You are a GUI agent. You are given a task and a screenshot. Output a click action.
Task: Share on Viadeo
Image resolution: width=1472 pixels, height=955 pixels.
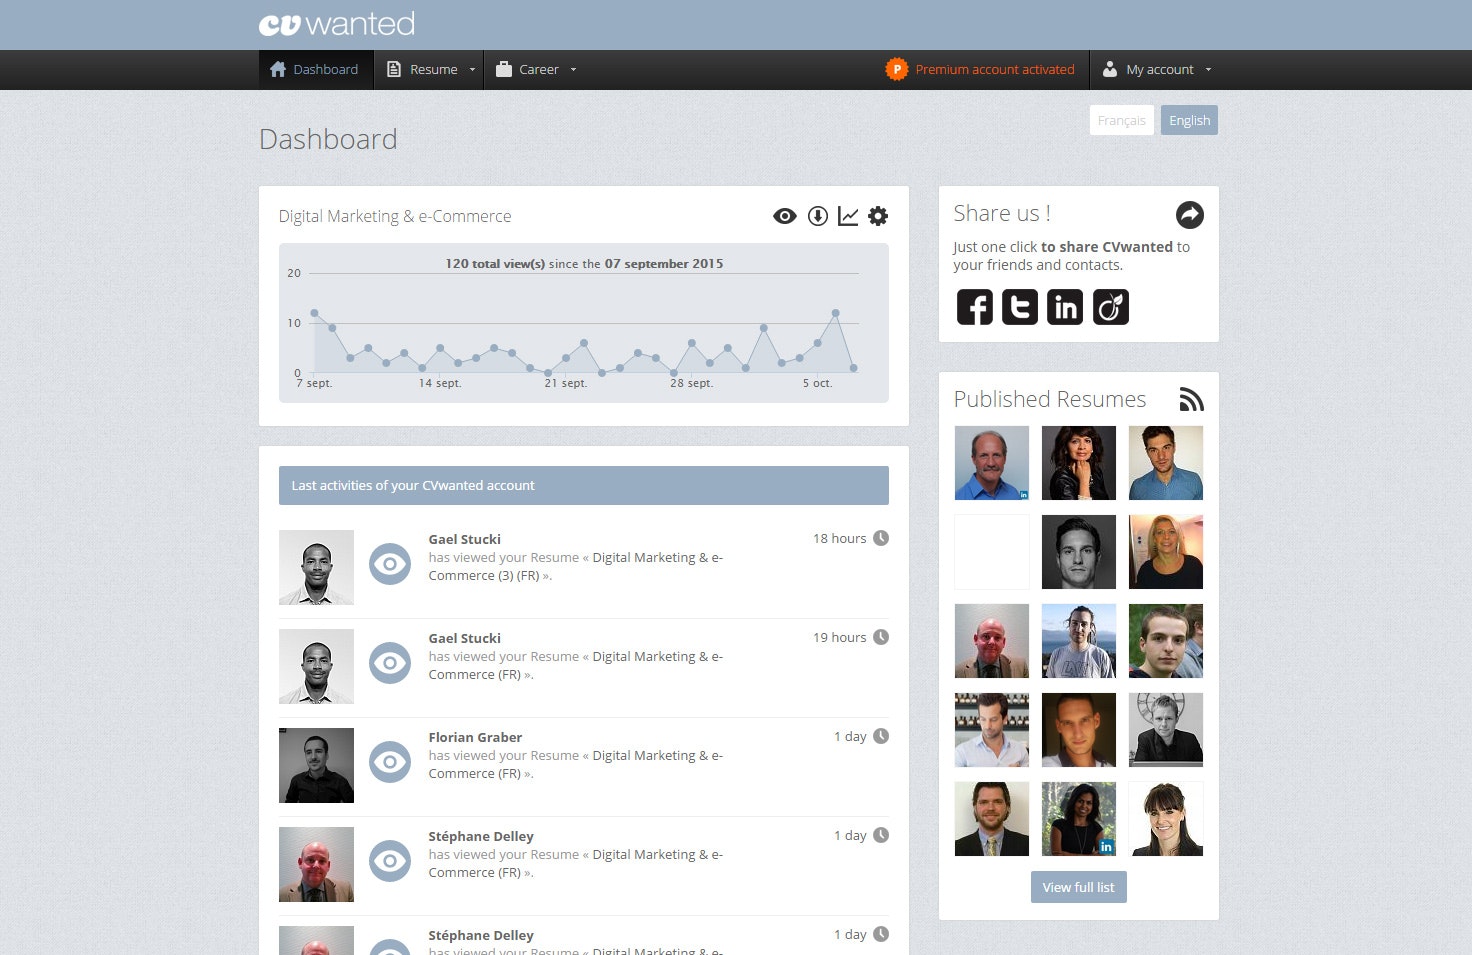point(1111,307)
